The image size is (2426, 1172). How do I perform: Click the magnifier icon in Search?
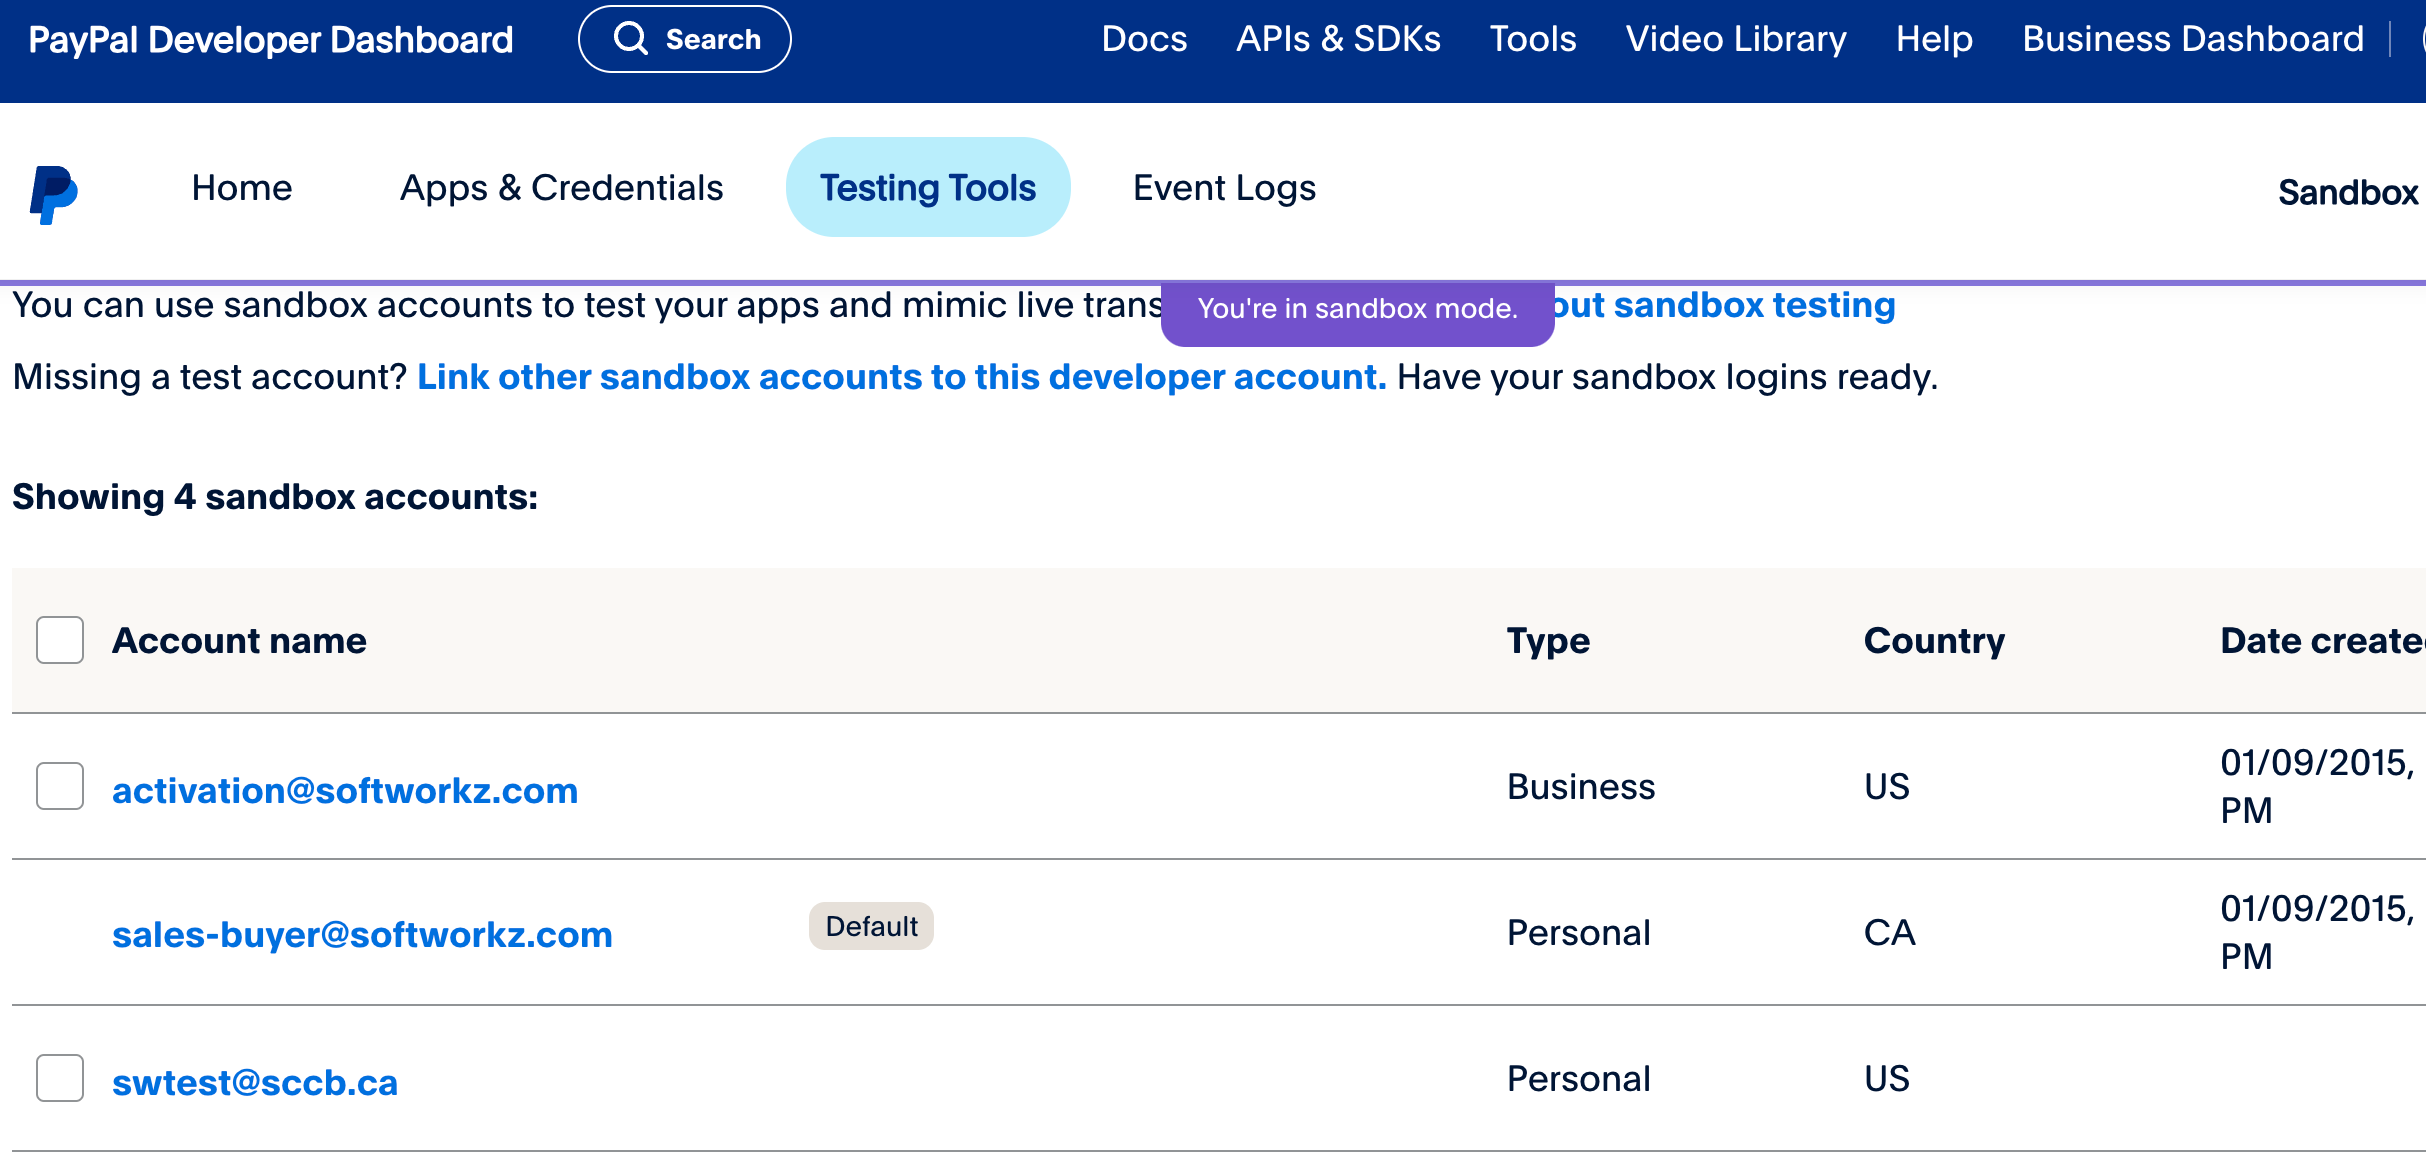pos(630,39)
